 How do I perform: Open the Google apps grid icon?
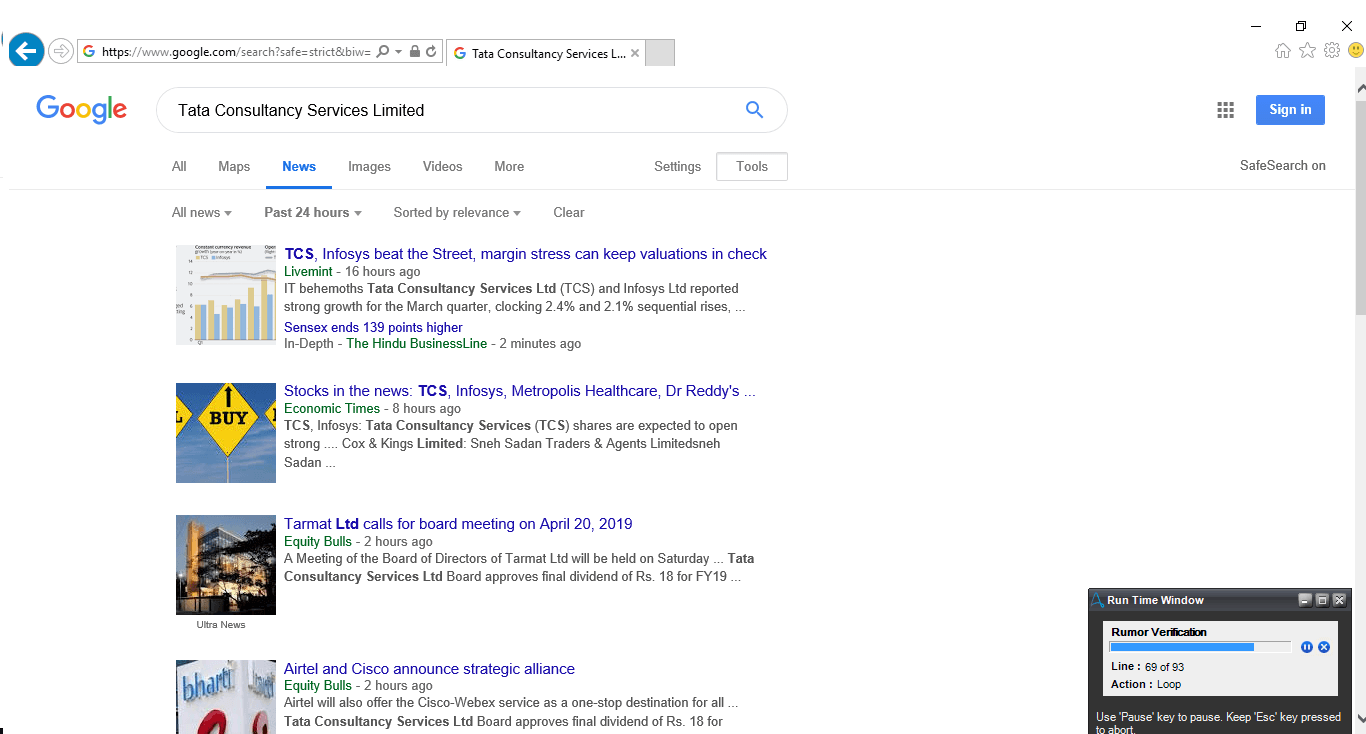pyautogui.click(x=1225, y=110)
